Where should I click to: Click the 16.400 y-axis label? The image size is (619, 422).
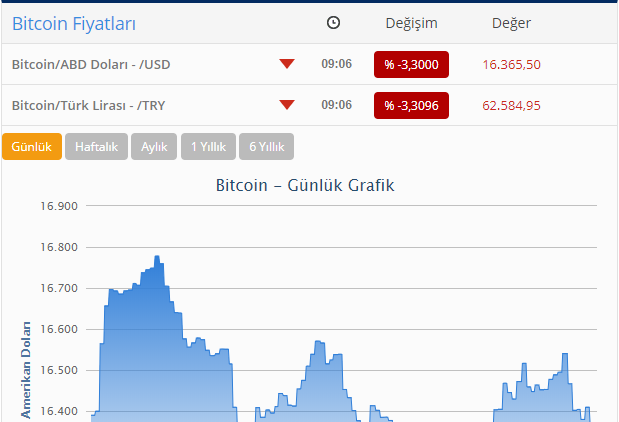pyautogui.click(x=59, y=411)
